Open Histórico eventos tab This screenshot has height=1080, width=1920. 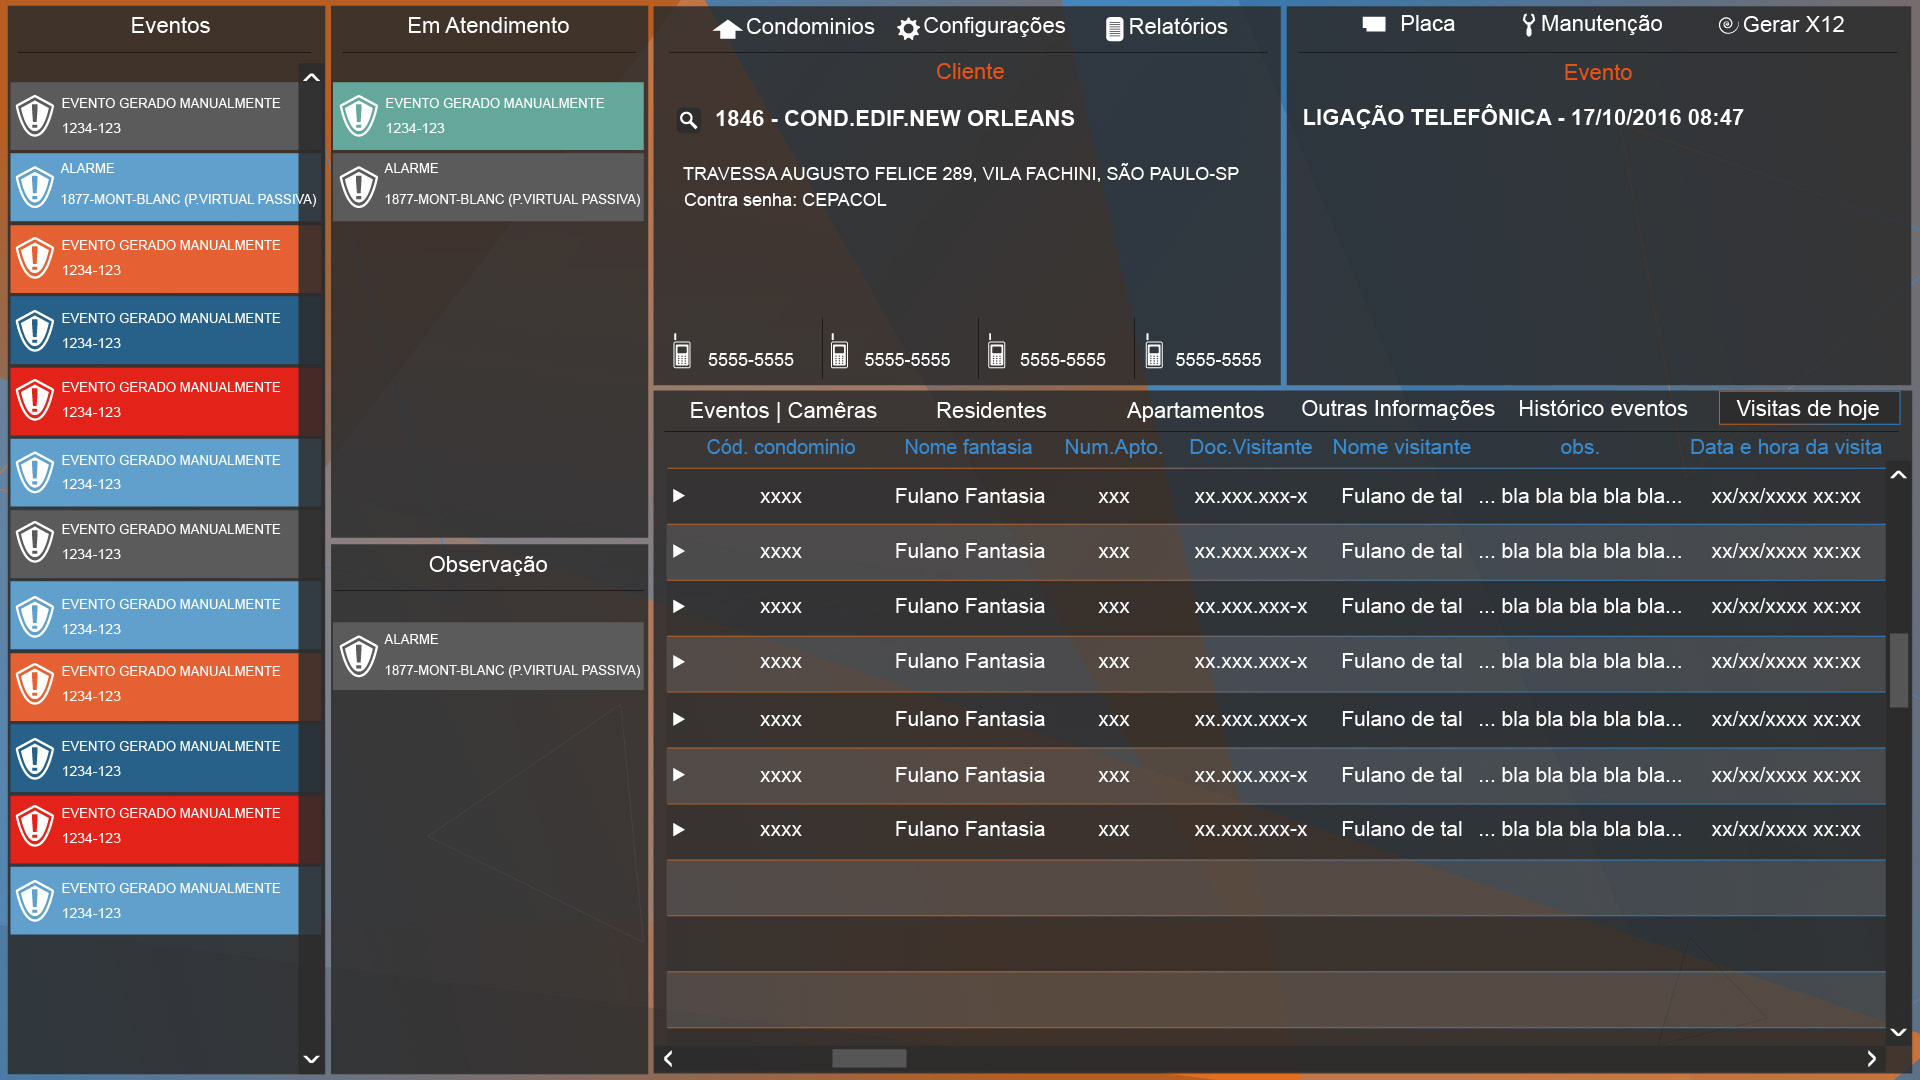pos(1602,408)
